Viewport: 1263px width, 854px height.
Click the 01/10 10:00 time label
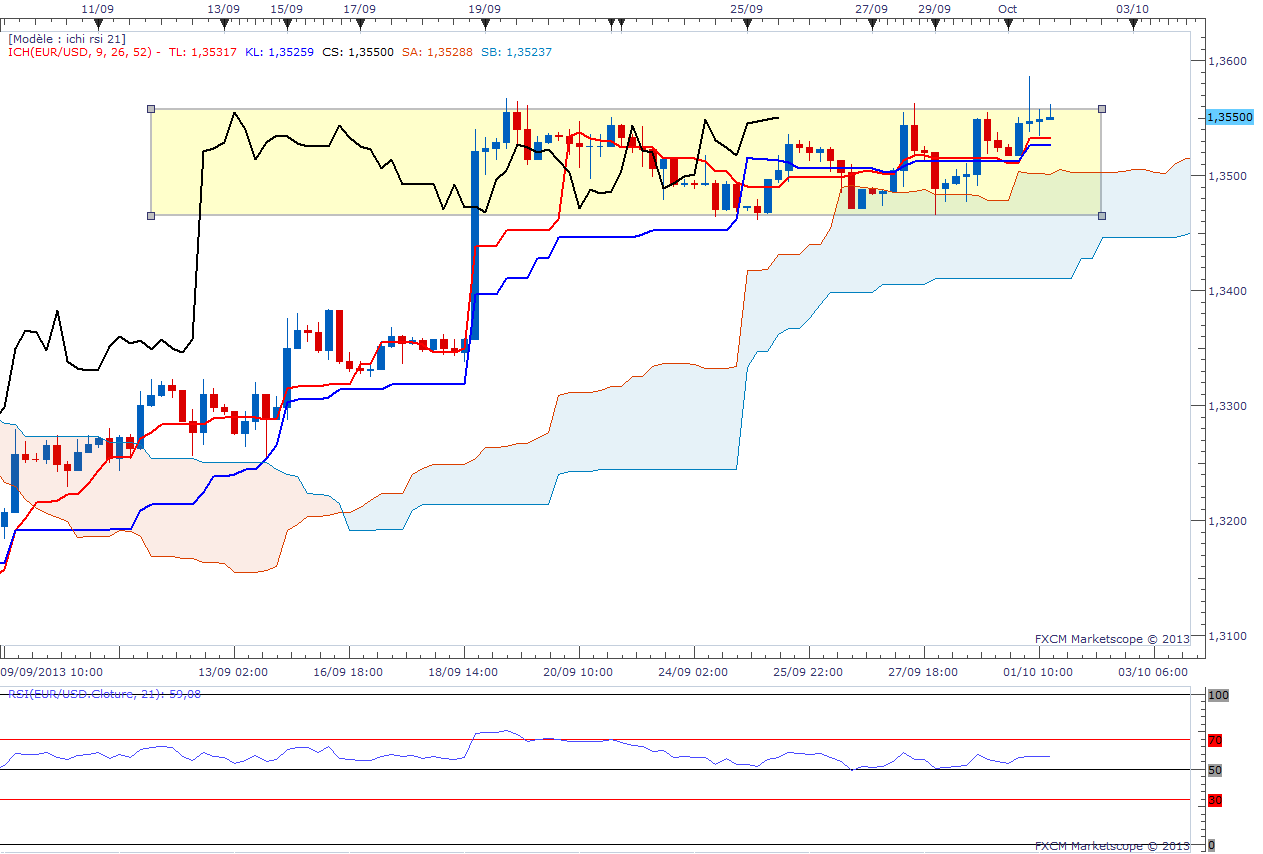point(1038,672)
